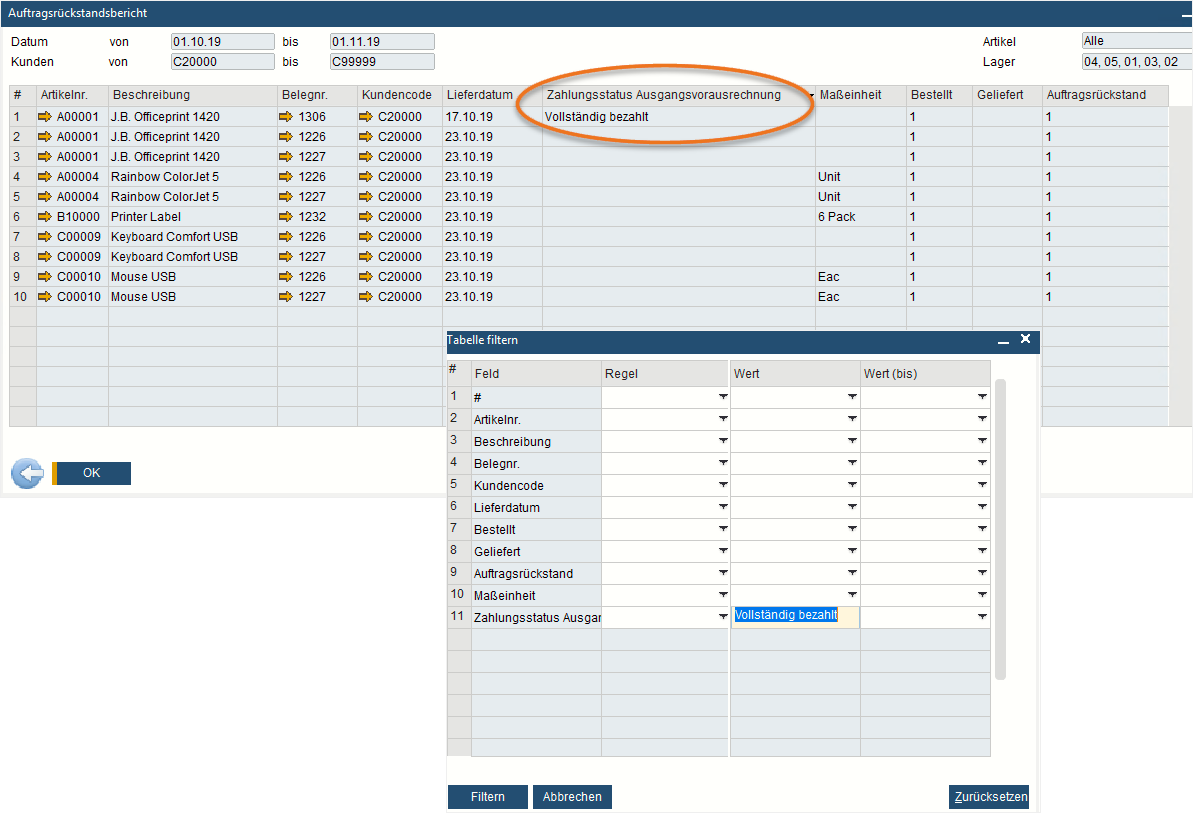Click the Zurücksetzen button
The width and height of the screenshot is (1193, 813).
tap(989, 796)
